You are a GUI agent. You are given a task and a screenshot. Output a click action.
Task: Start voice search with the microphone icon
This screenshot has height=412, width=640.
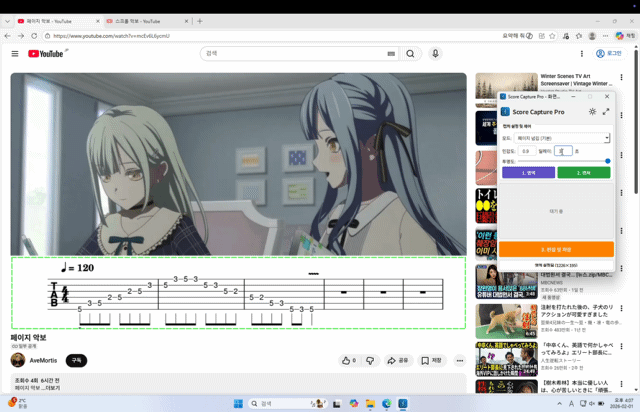(x=435, y=54)
